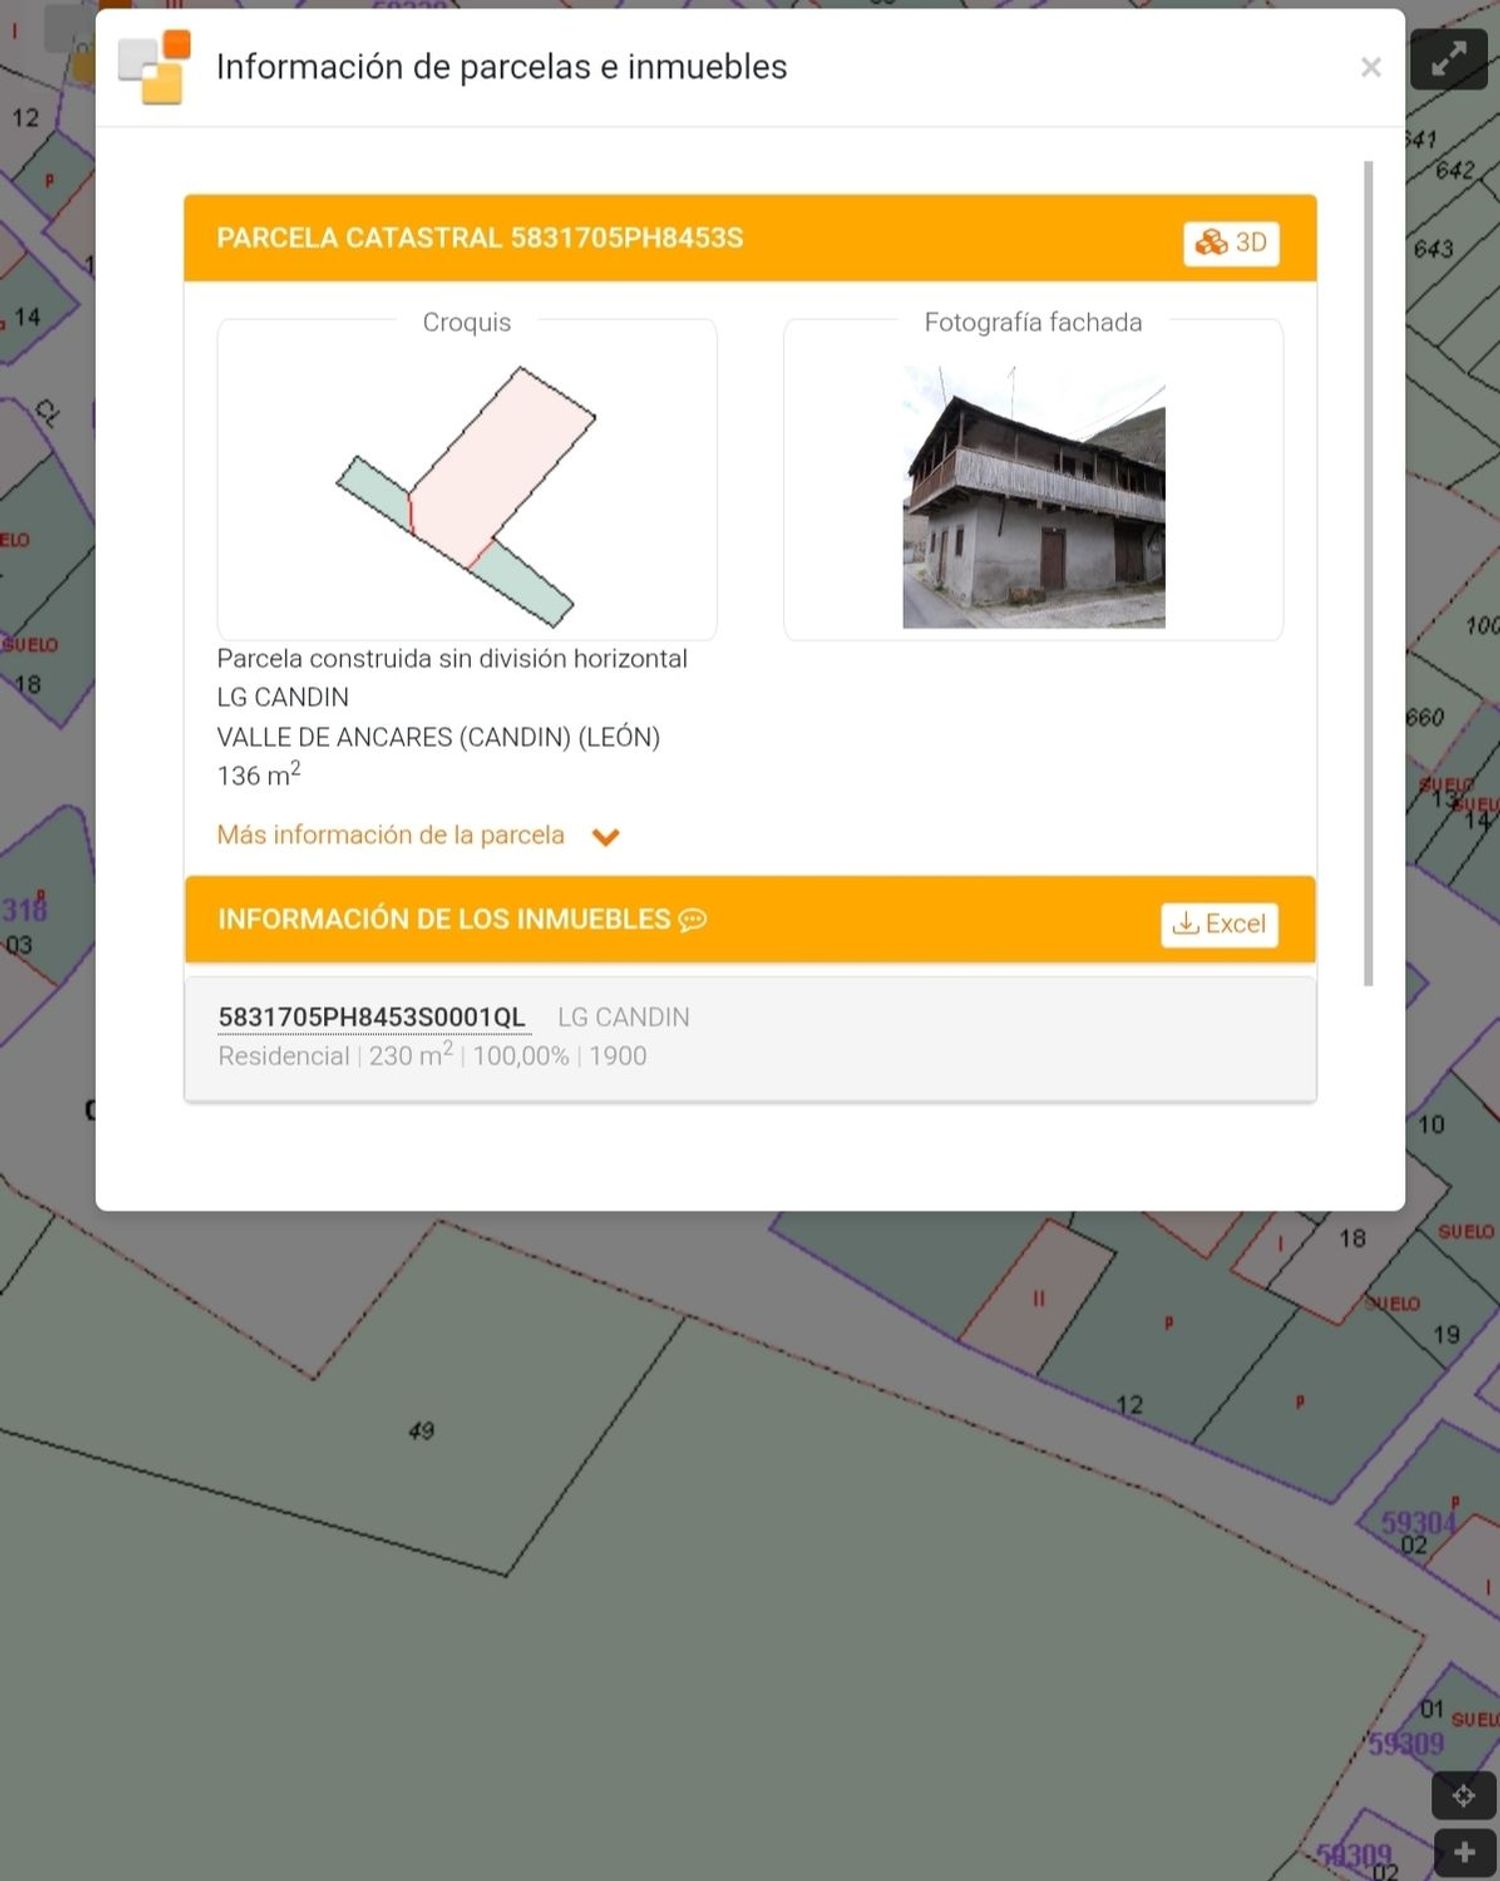Select 'Parcela construida sin división horizontal' text
Image resolution: width=1500 pixels, height=1881 pixels.
(x=452, y=659)
